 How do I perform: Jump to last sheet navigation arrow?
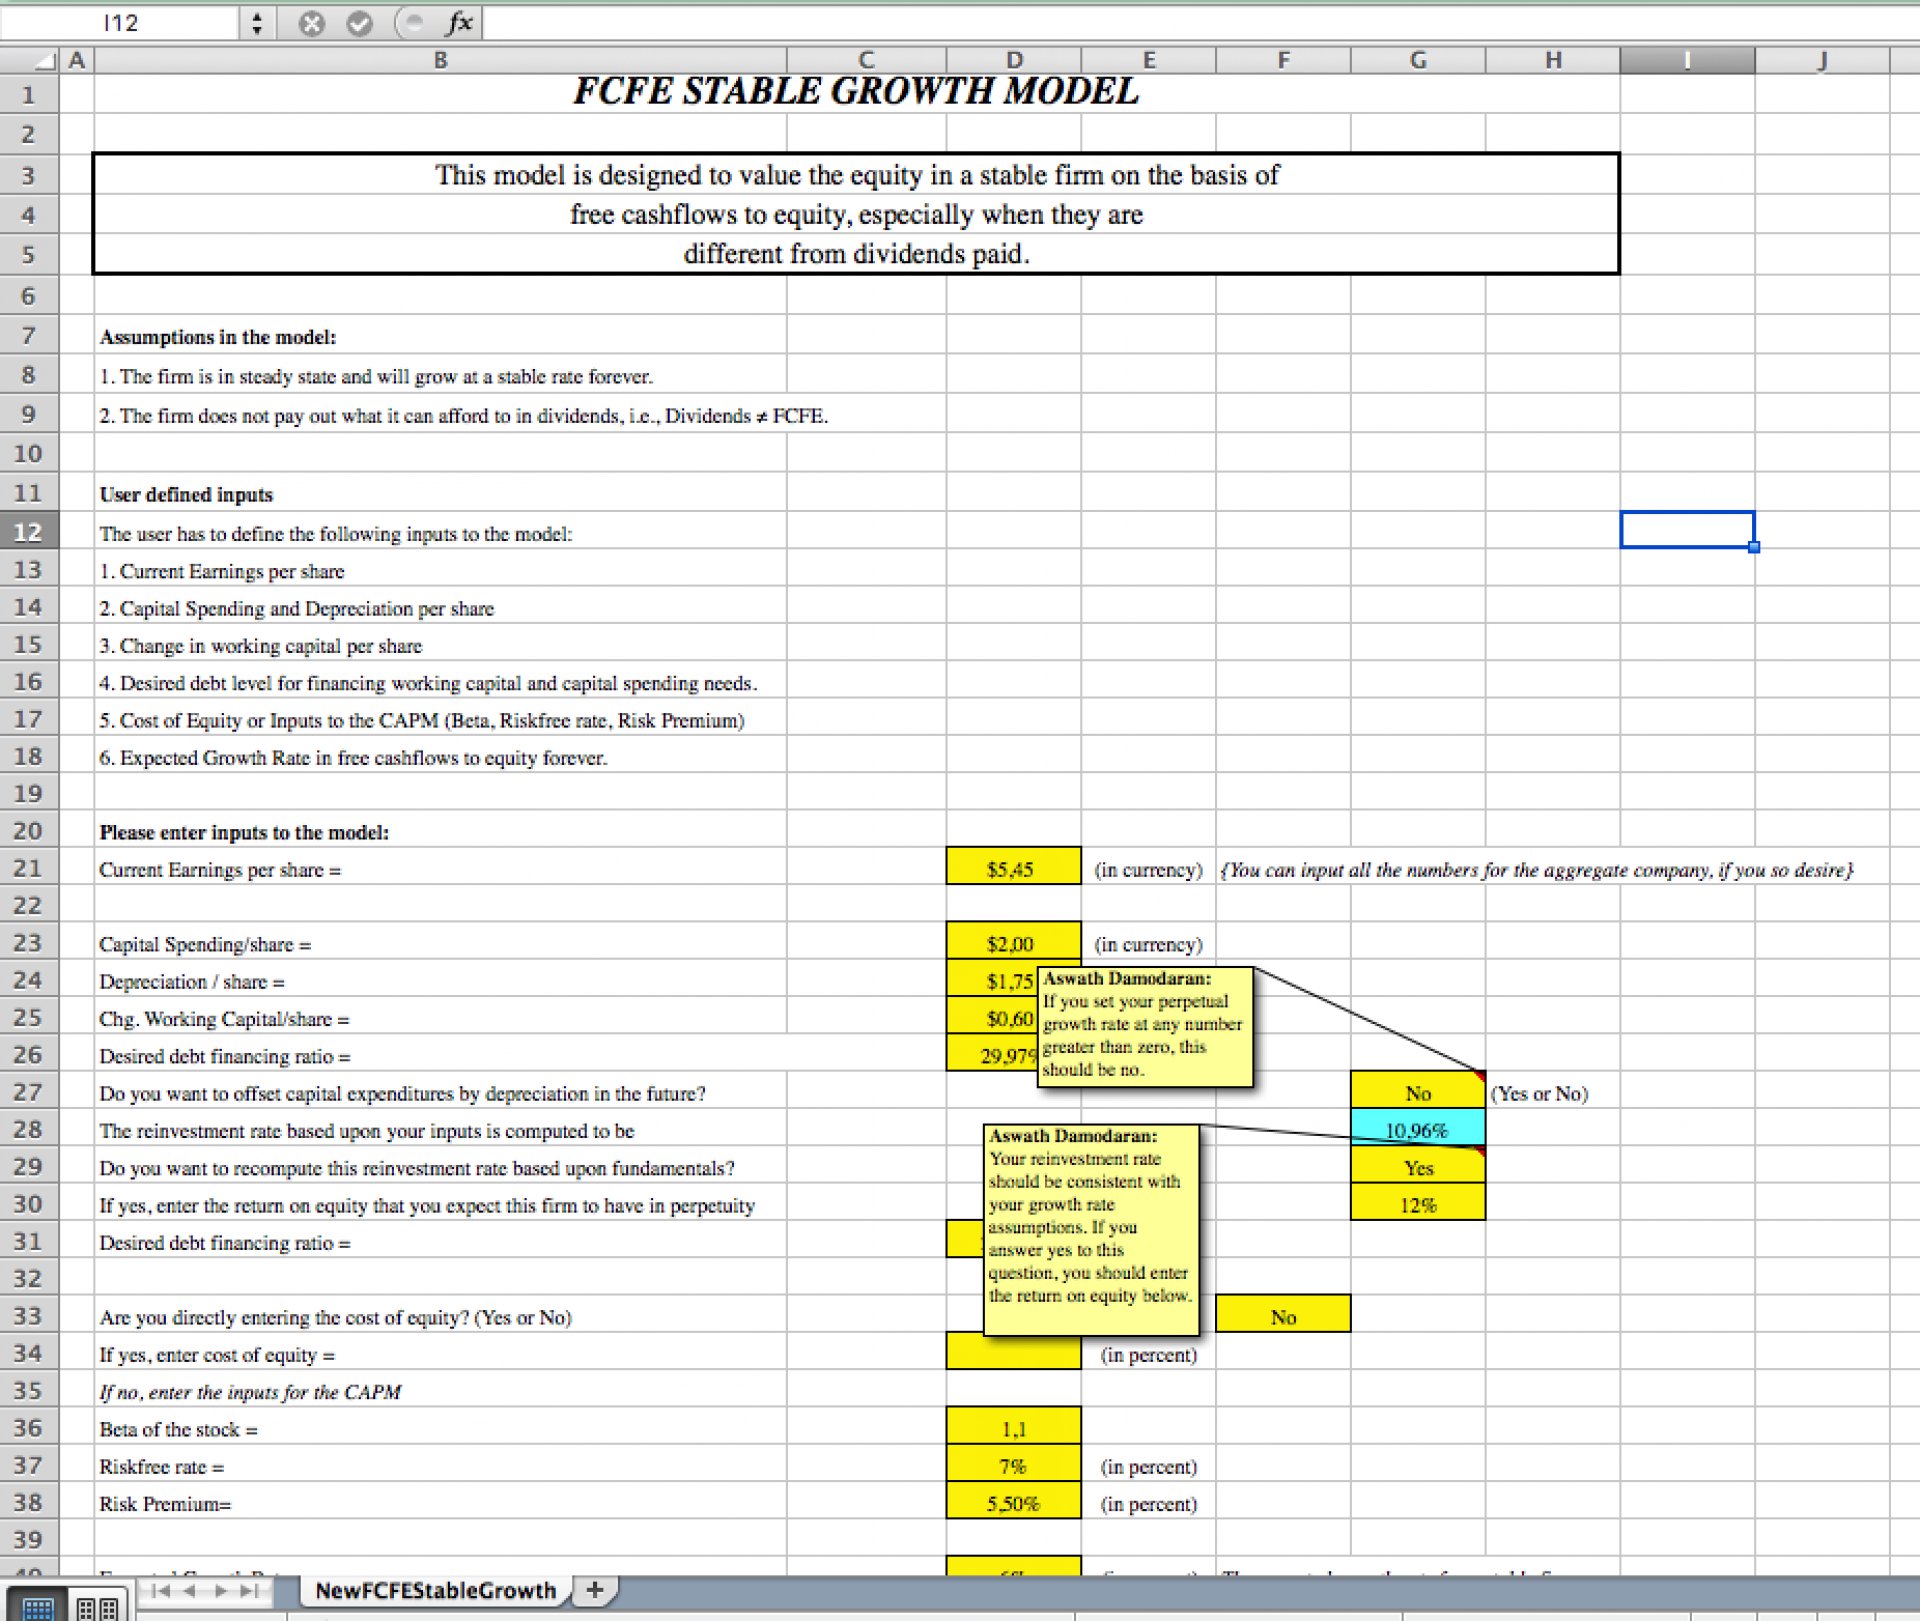click(249, 1591)
